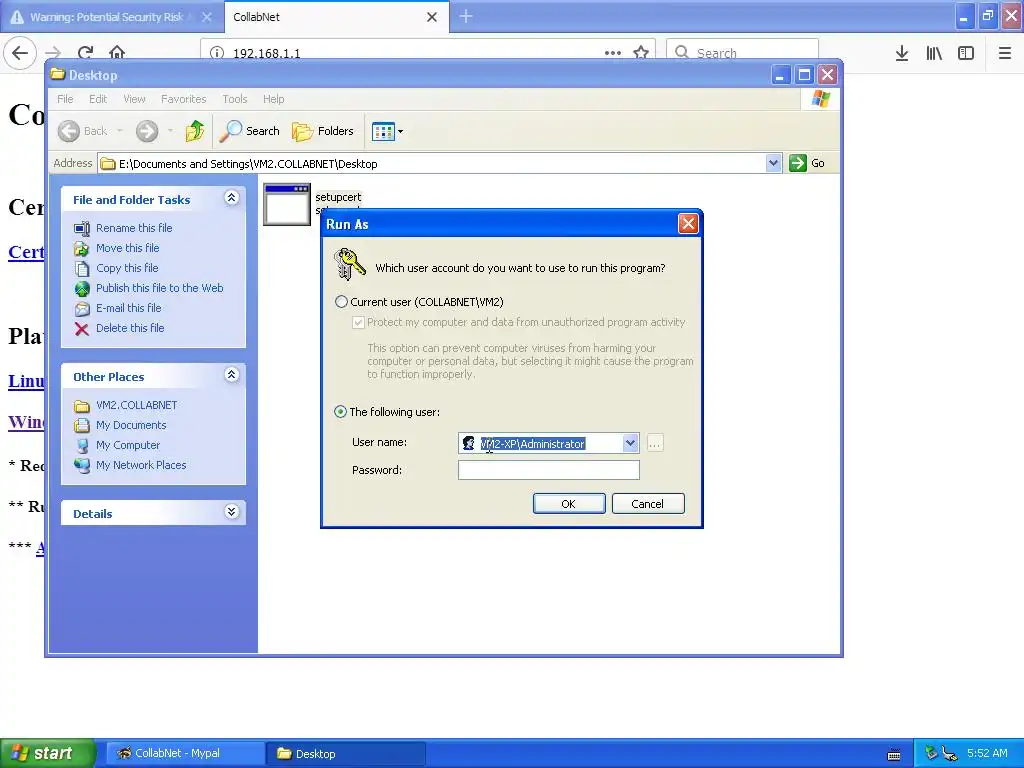Open the File menu in Explorer
Viewport: 1024px width, 768px height.
(x=65, y=99)
